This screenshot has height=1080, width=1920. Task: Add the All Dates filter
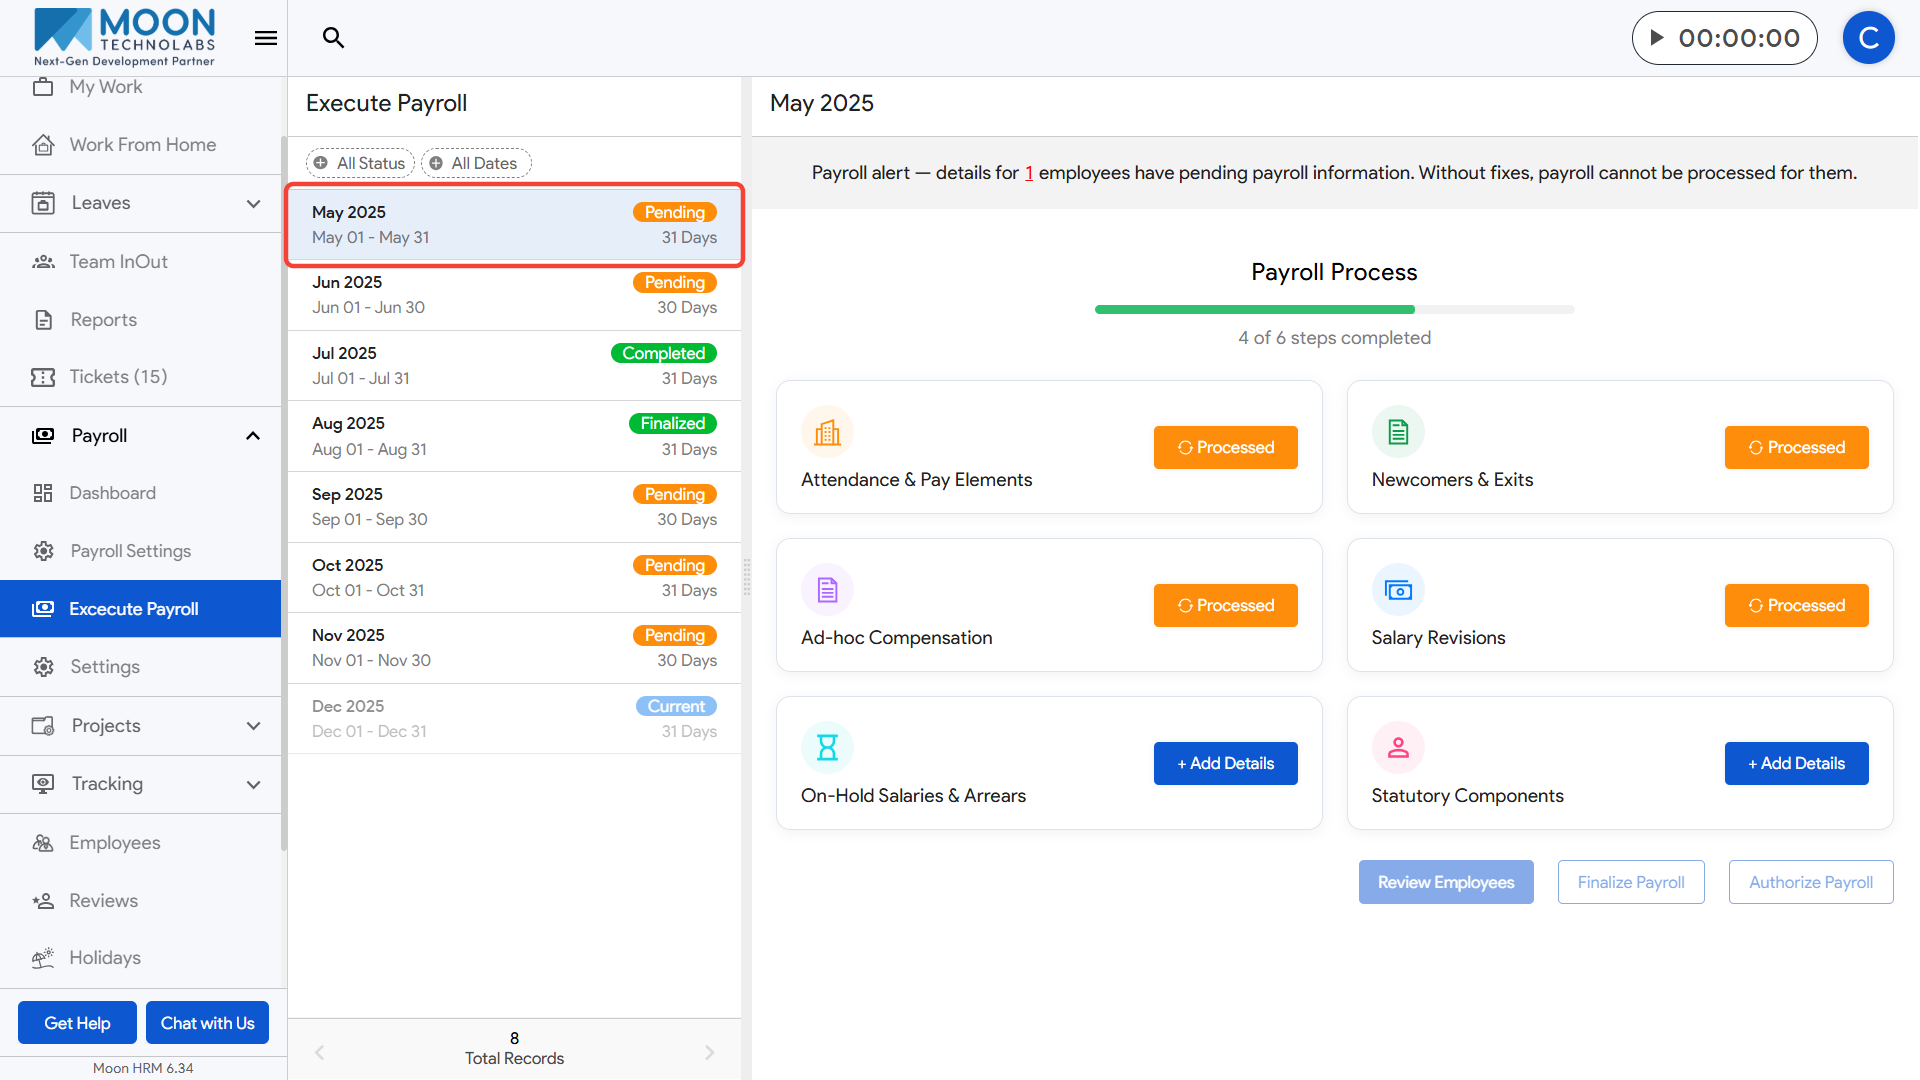click(476, 163)
